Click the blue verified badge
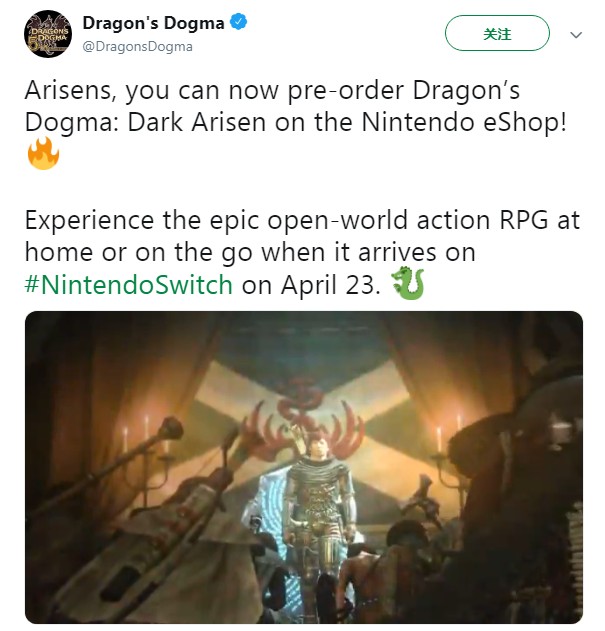Screen dimensions: 605x631 click(x=238, y=22)
